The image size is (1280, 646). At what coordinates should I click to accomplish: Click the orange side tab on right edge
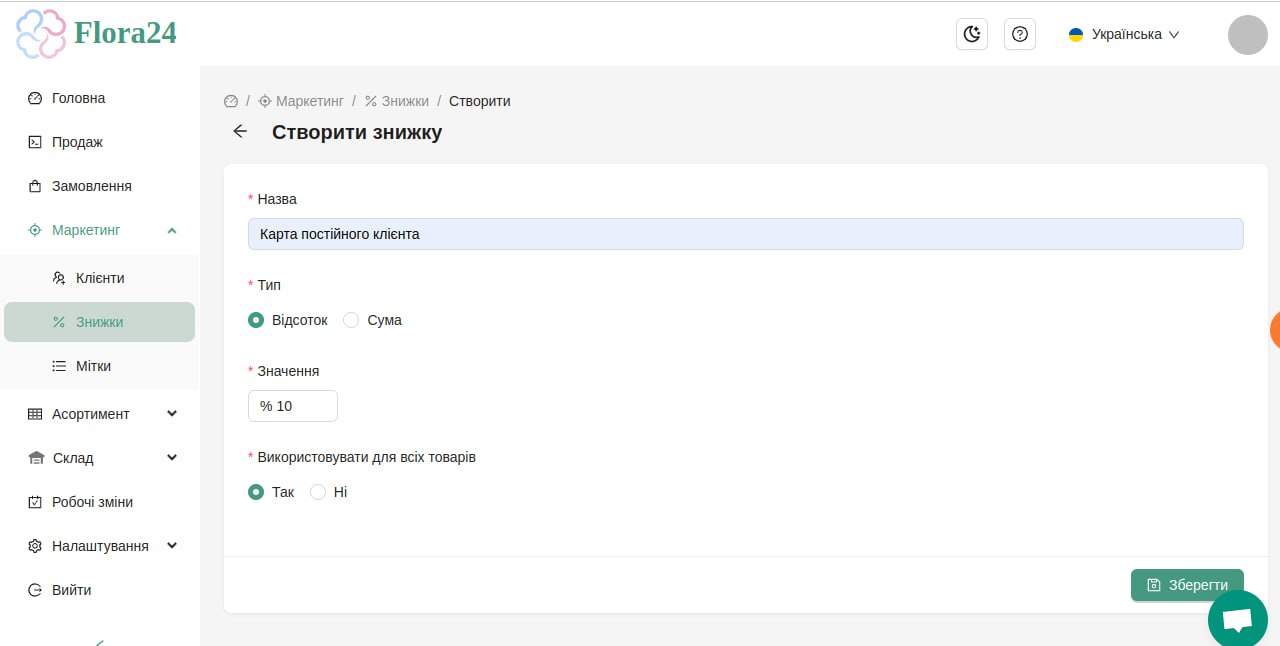click(1275, 330)
